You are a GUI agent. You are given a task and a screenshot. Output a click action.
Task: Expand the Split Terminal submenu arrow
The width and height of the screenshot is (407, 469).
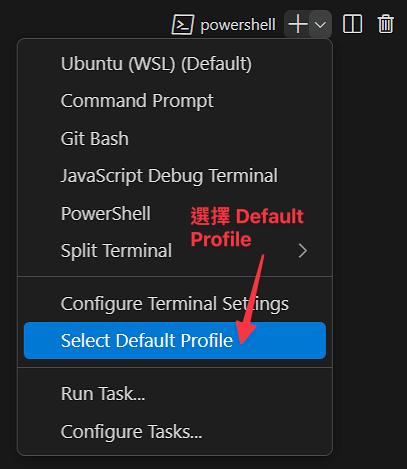303,251
